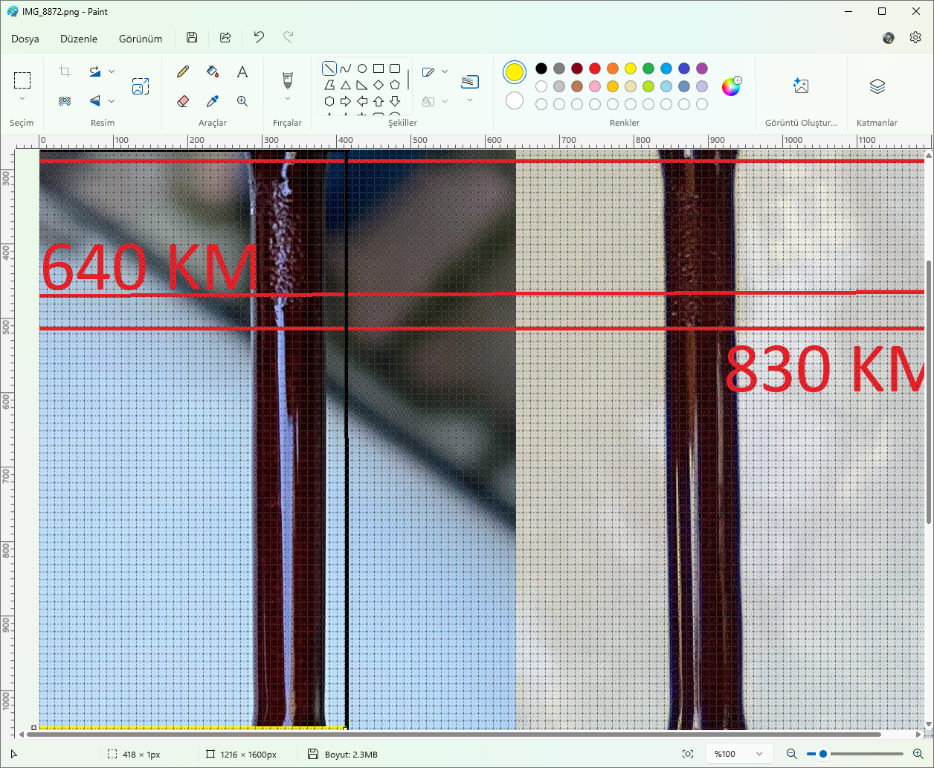Image resolution: width=934 pixels, height=768 pixels.
Task: Click the line thickness button
Action: (470, 82)
